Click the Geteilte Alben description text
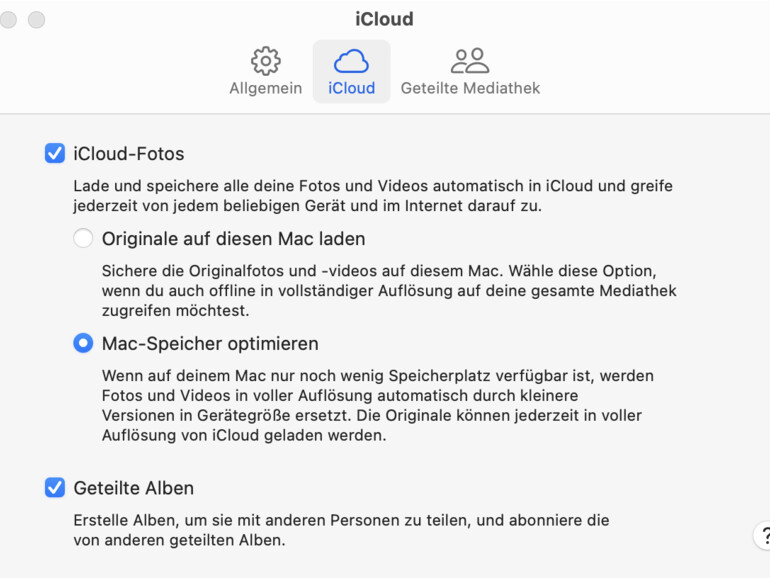 (340, 530)
